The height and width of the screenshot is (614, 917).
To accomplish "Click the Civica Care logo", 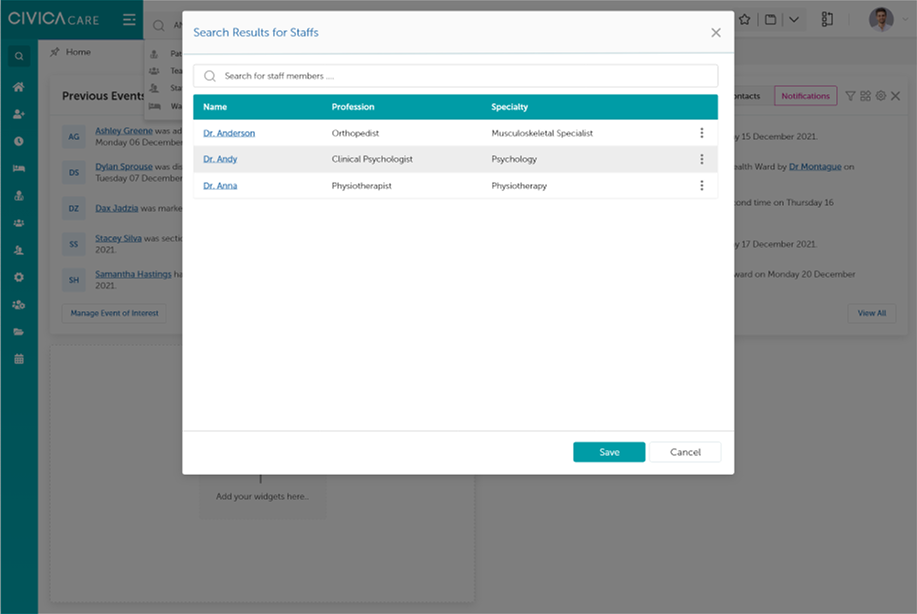I will [x=53, y=19].
